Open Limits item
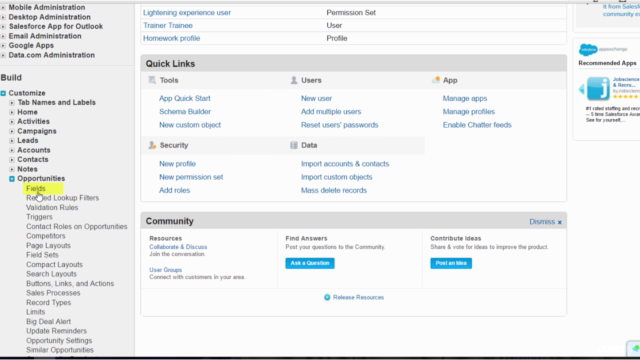 click(36, 312)
